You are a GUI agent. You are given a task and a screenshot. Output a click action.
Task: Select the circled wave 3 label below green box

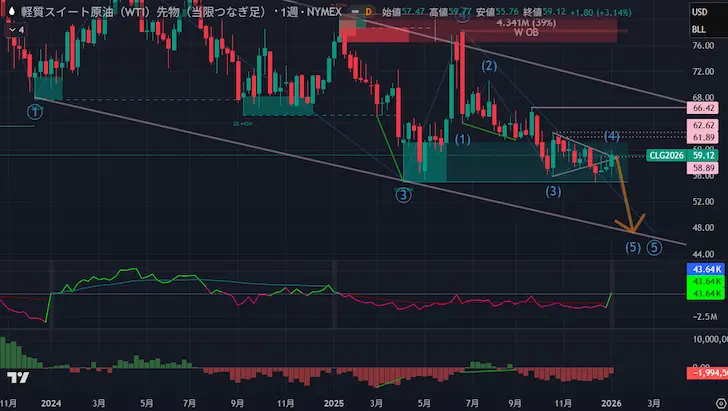(x=403, y=196)
